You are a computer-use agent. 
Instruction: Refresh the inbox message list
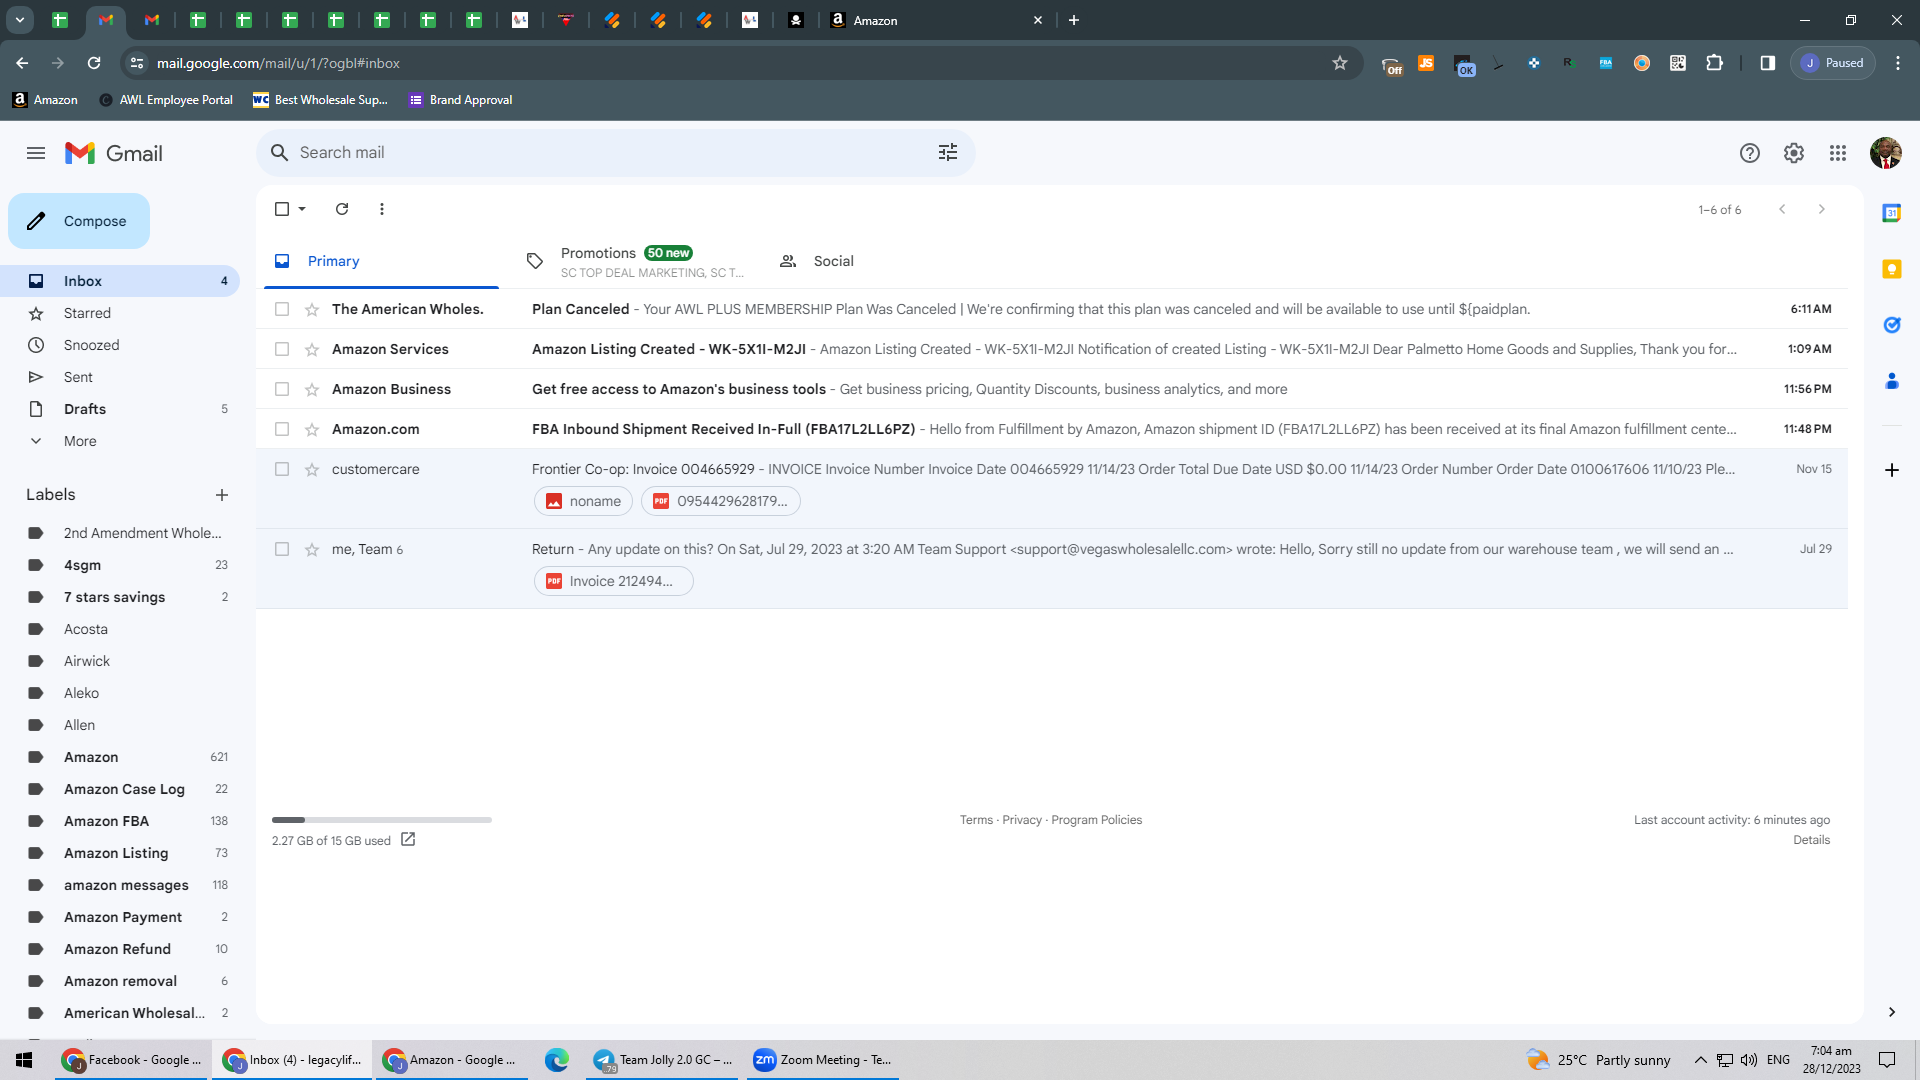coord(342,209)
